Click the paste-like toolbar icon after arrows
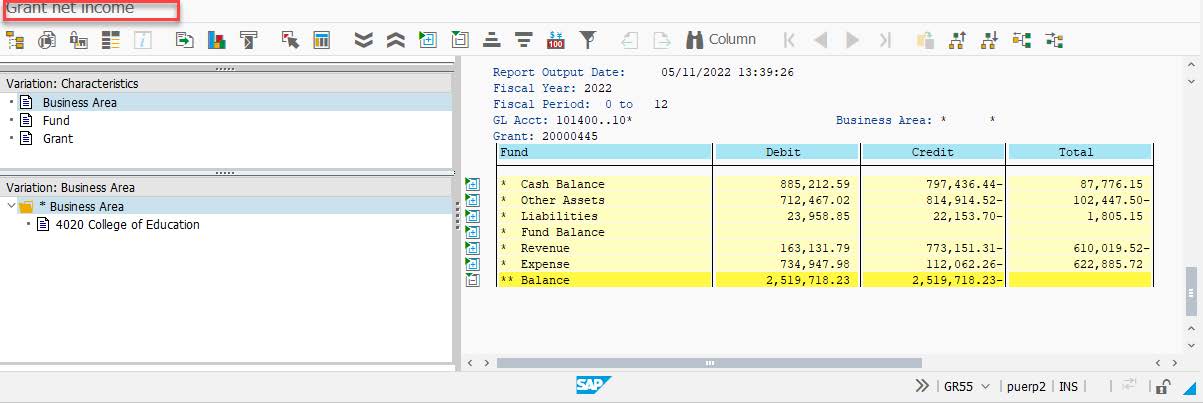Image resolution: width=1203 pixels, height=403 pixels. (926, 40)
